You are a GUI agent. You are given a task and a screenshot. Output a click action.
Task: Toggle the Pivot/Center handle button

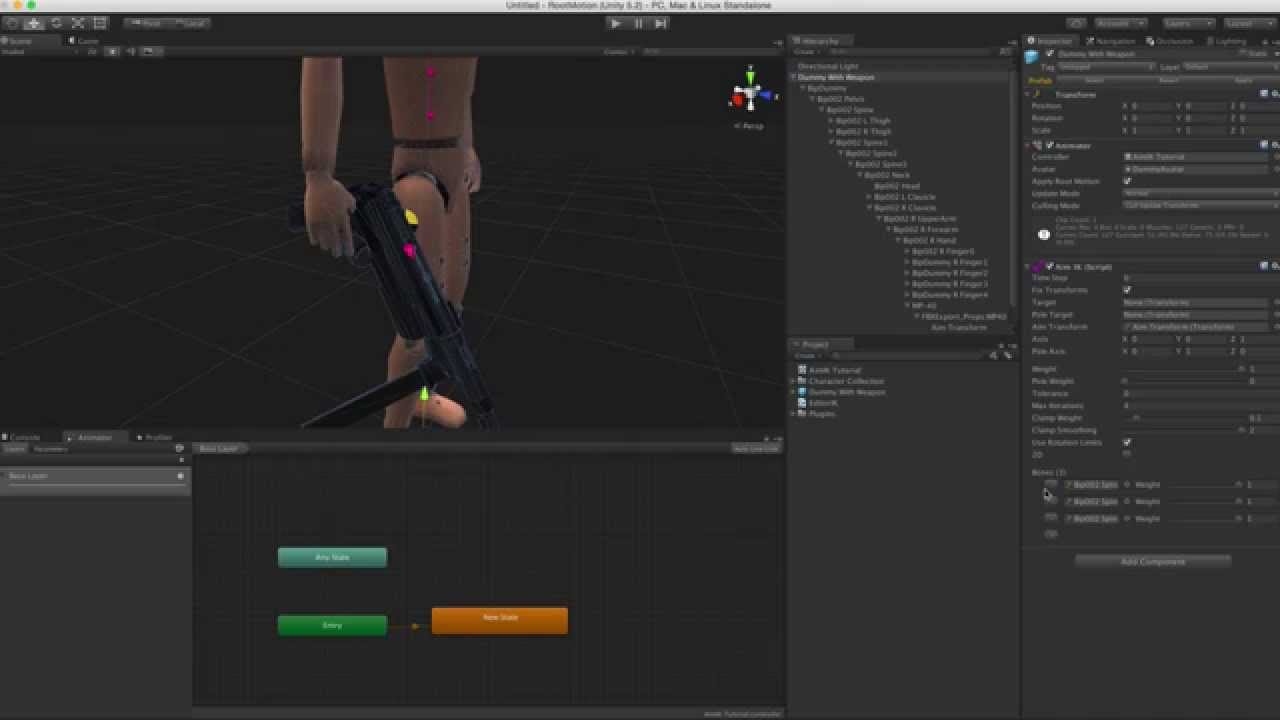click(x=147, y=23)
